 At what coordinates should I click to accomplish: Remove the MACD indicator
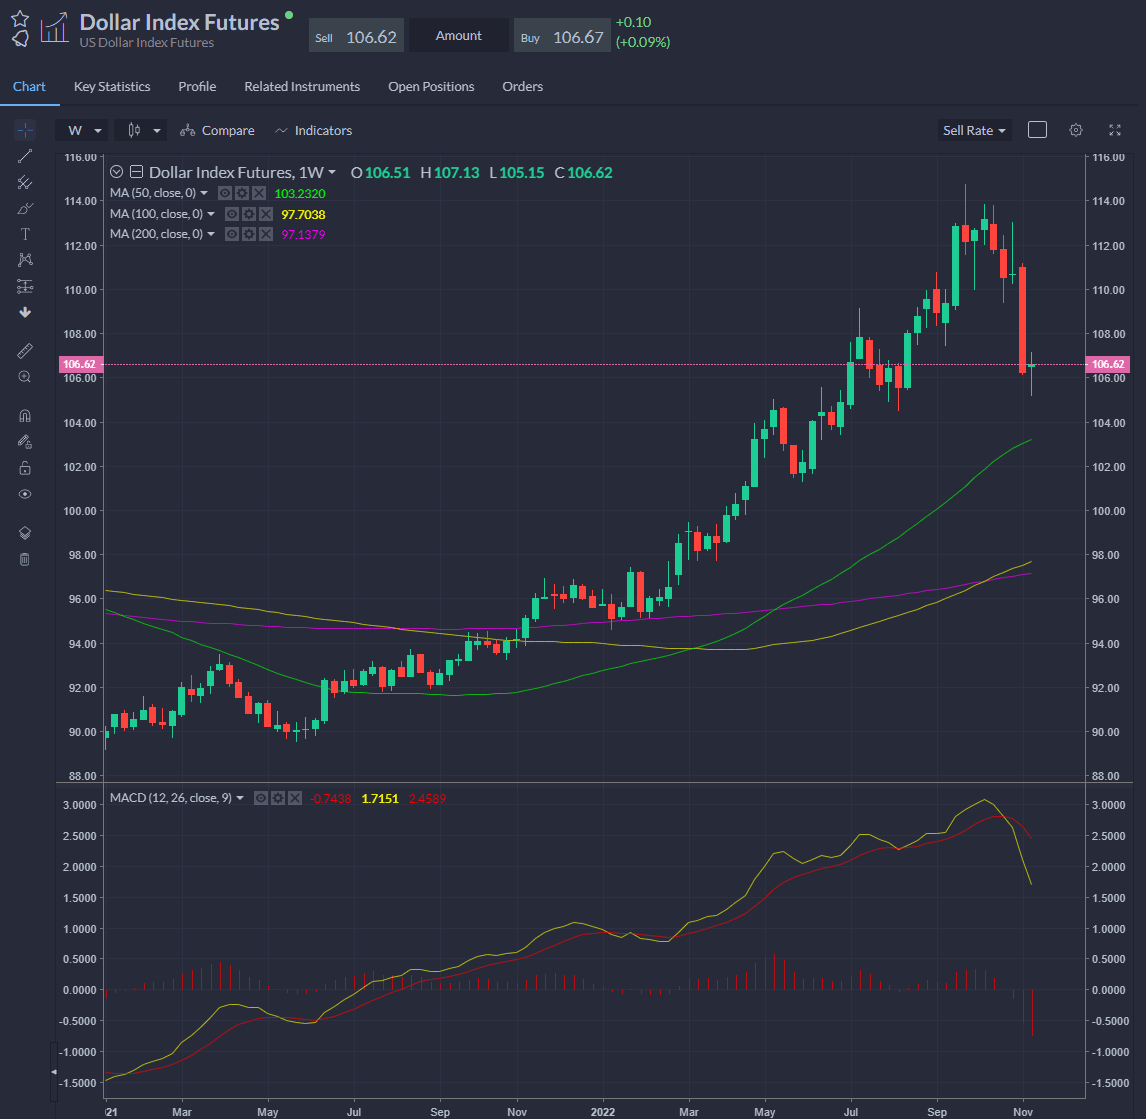(295, 798)
